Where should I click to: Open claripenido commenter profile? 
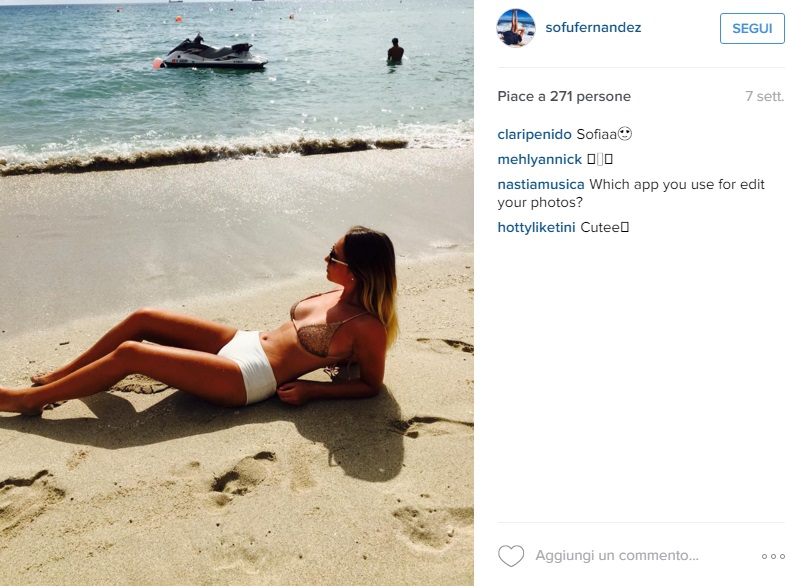[x=534, y=135]
